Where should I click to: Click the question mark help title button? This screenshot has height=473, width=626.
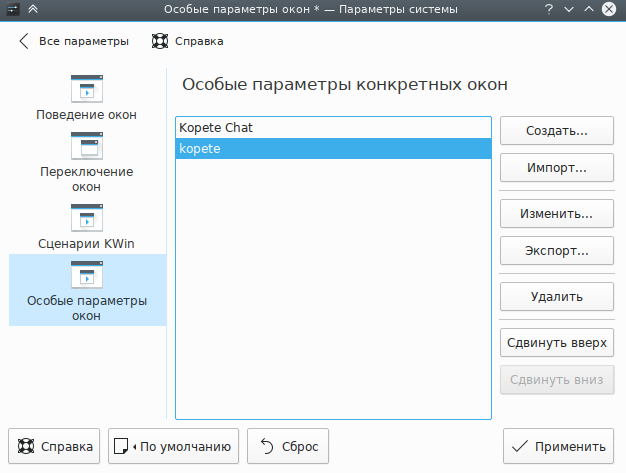coord(549,10)
